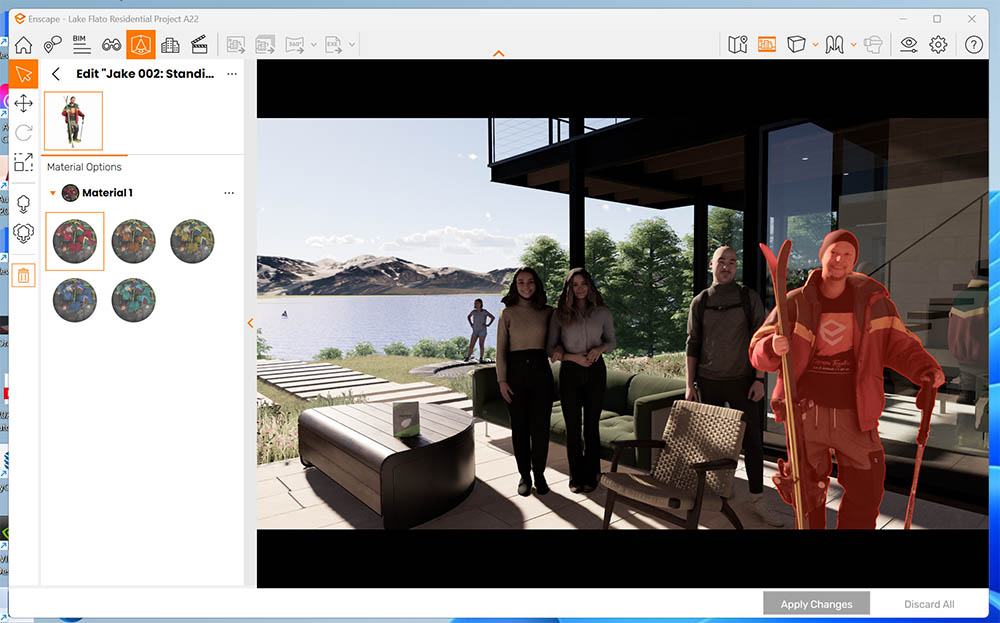Click the Apply Changes button
The width and height of the screenshot is (1000, 623).
(x=816, y=604)
